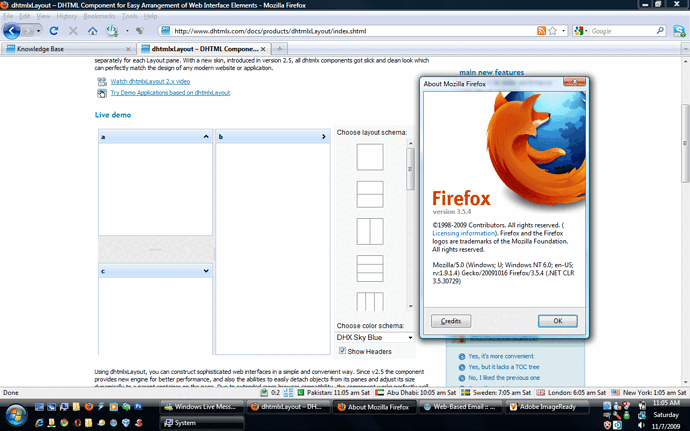
Task: Open the Bookmarks menu
Action: (99, 16)
